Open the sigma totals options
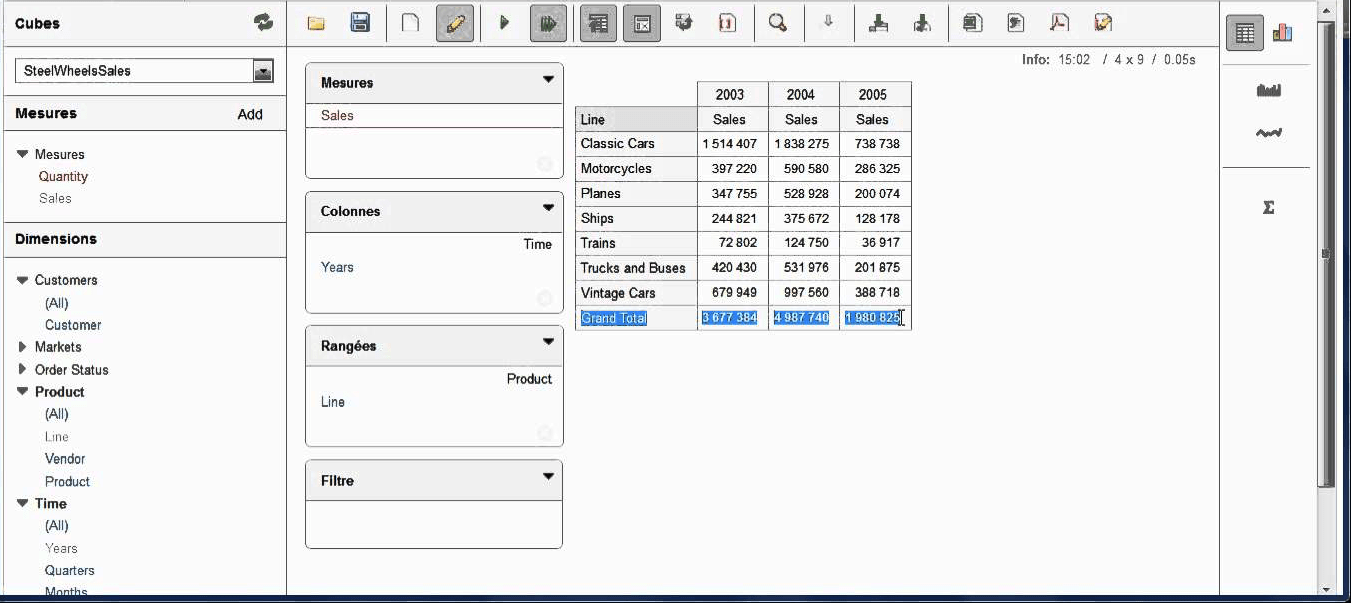 (x=1267, y=207)
